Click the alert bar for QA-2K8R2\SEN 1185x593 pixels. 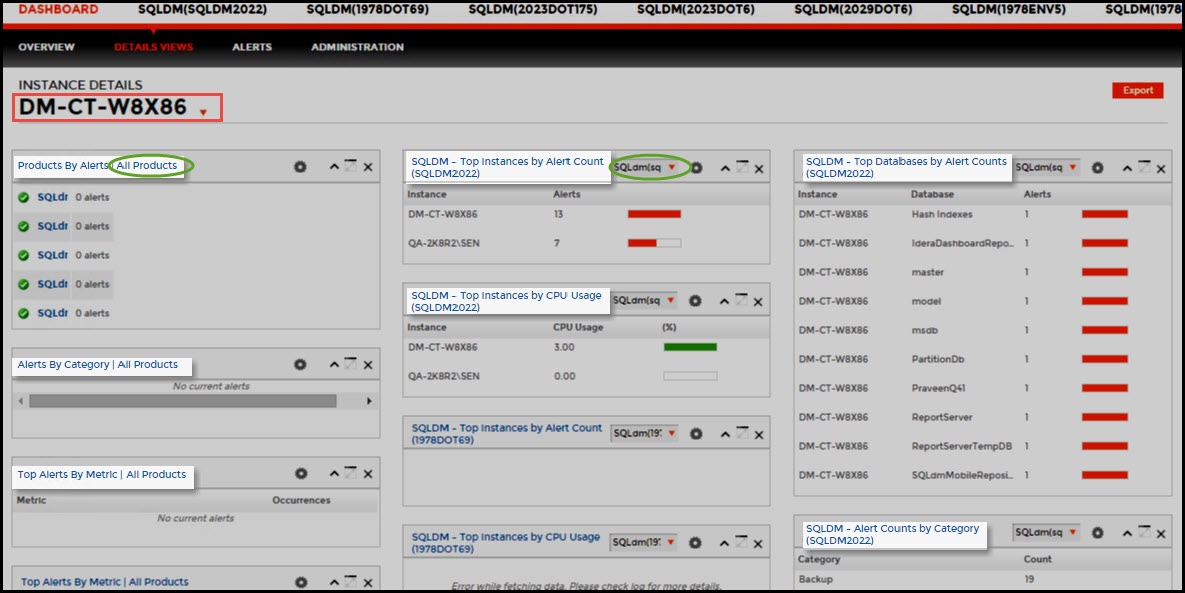click(654, 243)
